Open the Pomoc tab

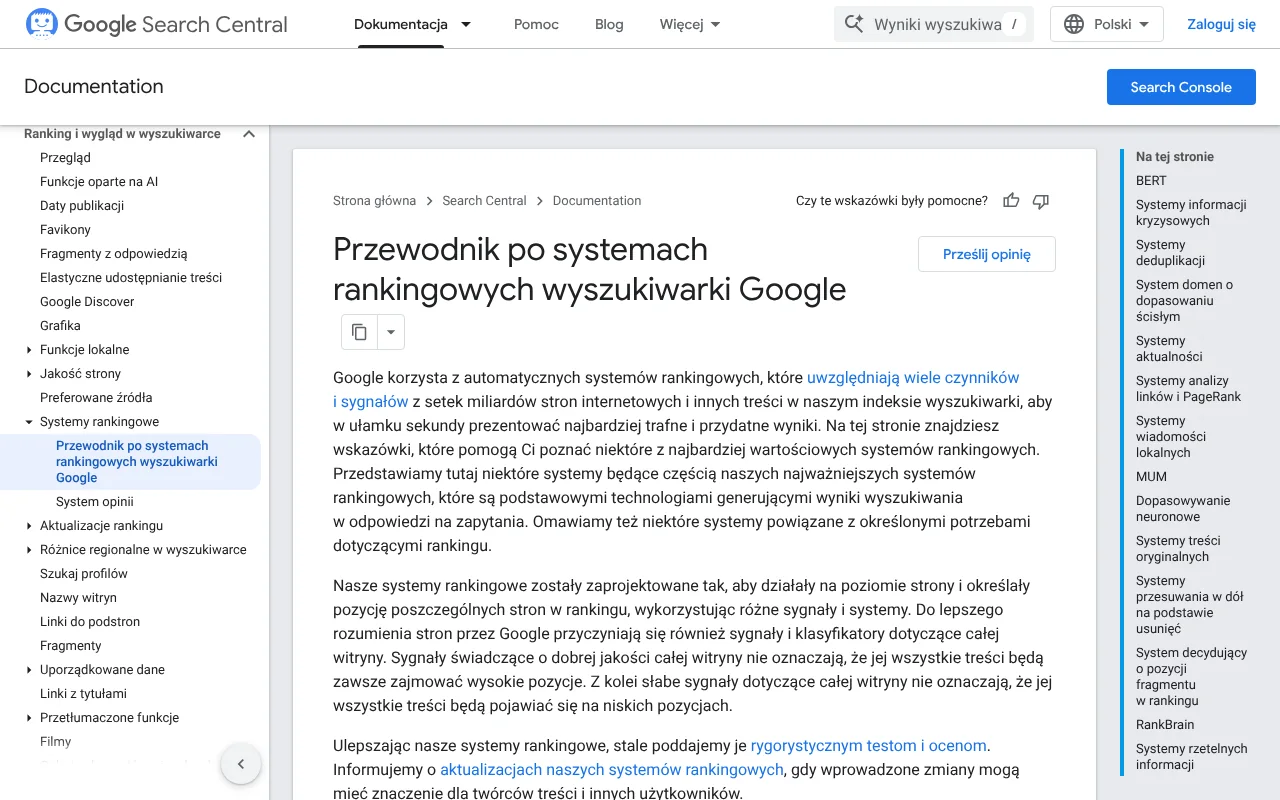(536, 24)
